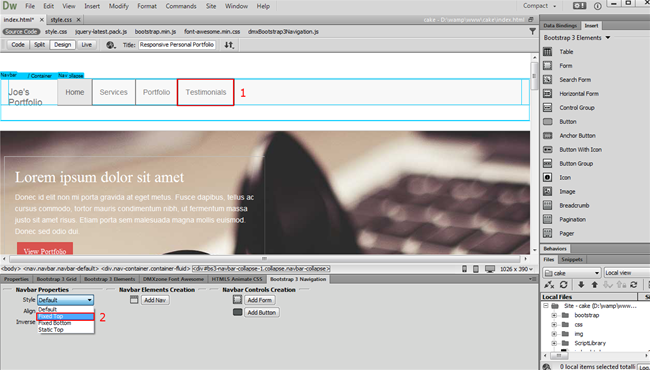Click the bootstrap.min.js related file

155,31
